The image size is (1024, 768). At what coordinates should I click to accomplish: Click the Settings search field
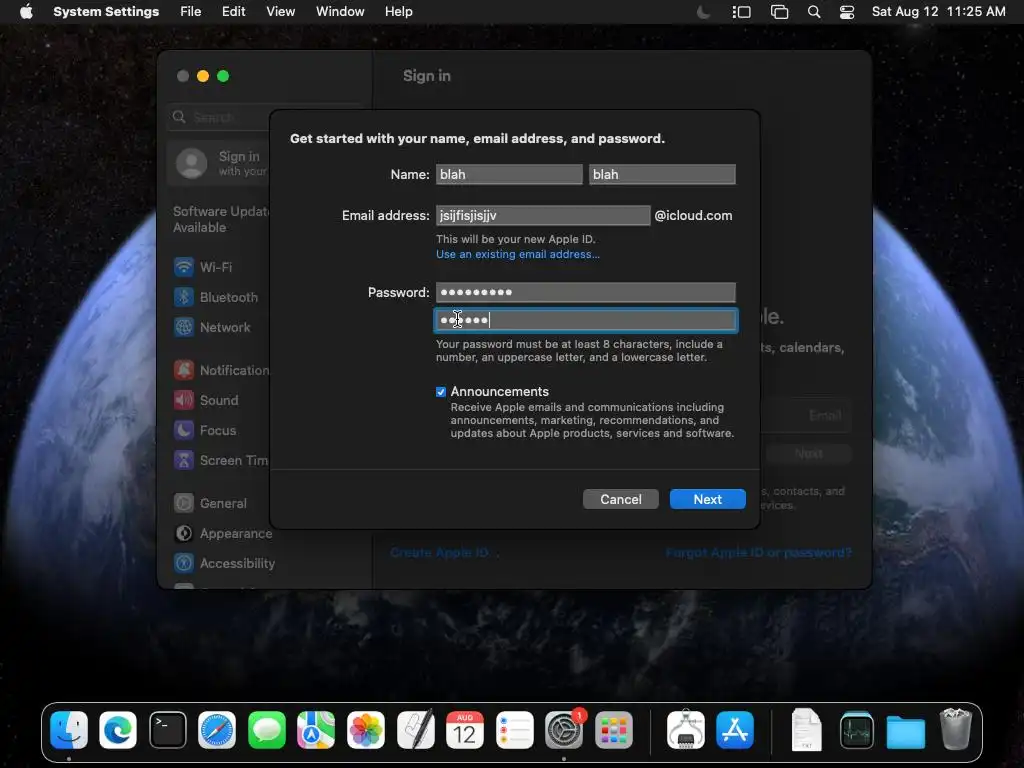(x=219, y=117)
